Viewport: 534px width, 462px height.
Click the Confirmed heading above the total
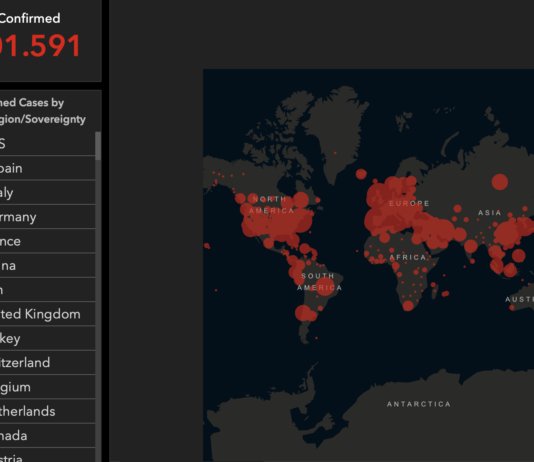(x=30, y=18)
